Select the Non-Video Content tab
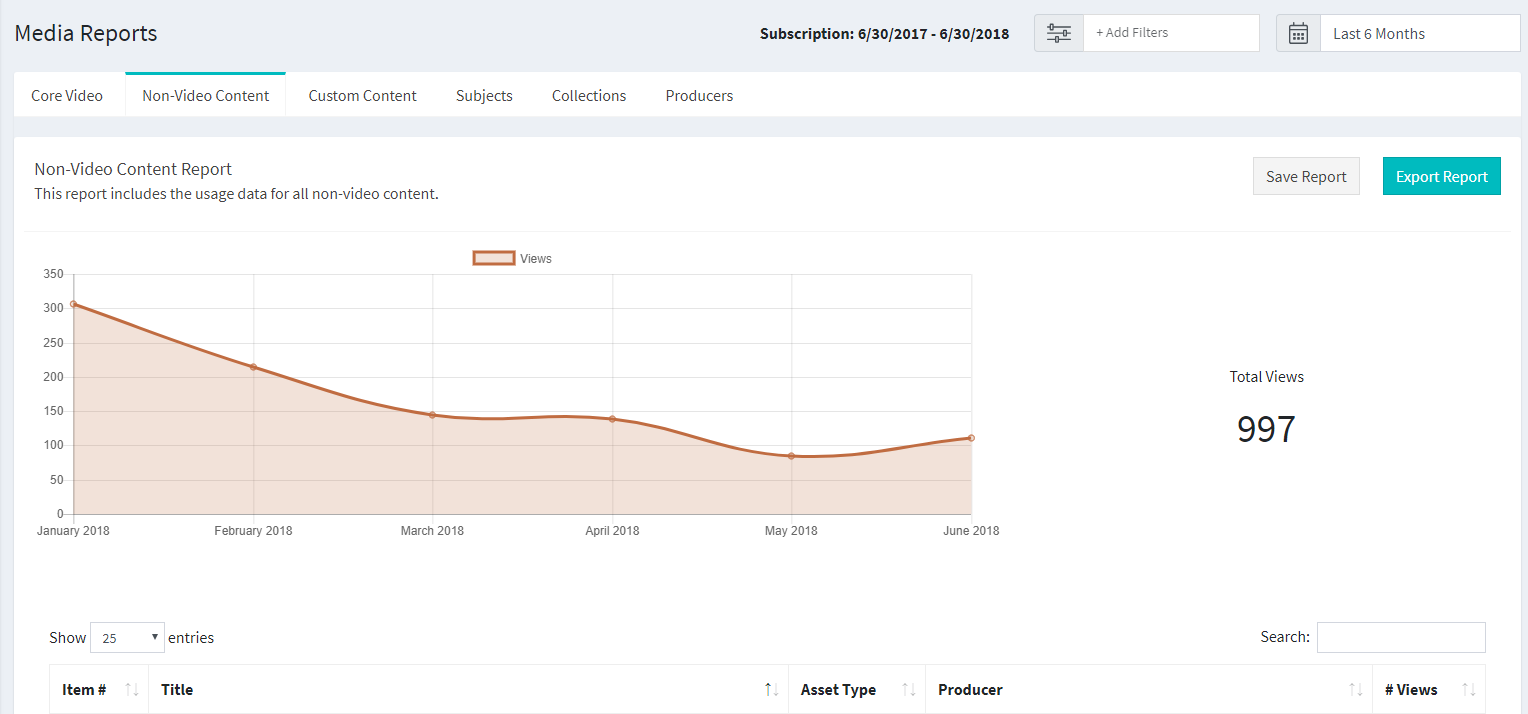 click(x=206, y=96)
